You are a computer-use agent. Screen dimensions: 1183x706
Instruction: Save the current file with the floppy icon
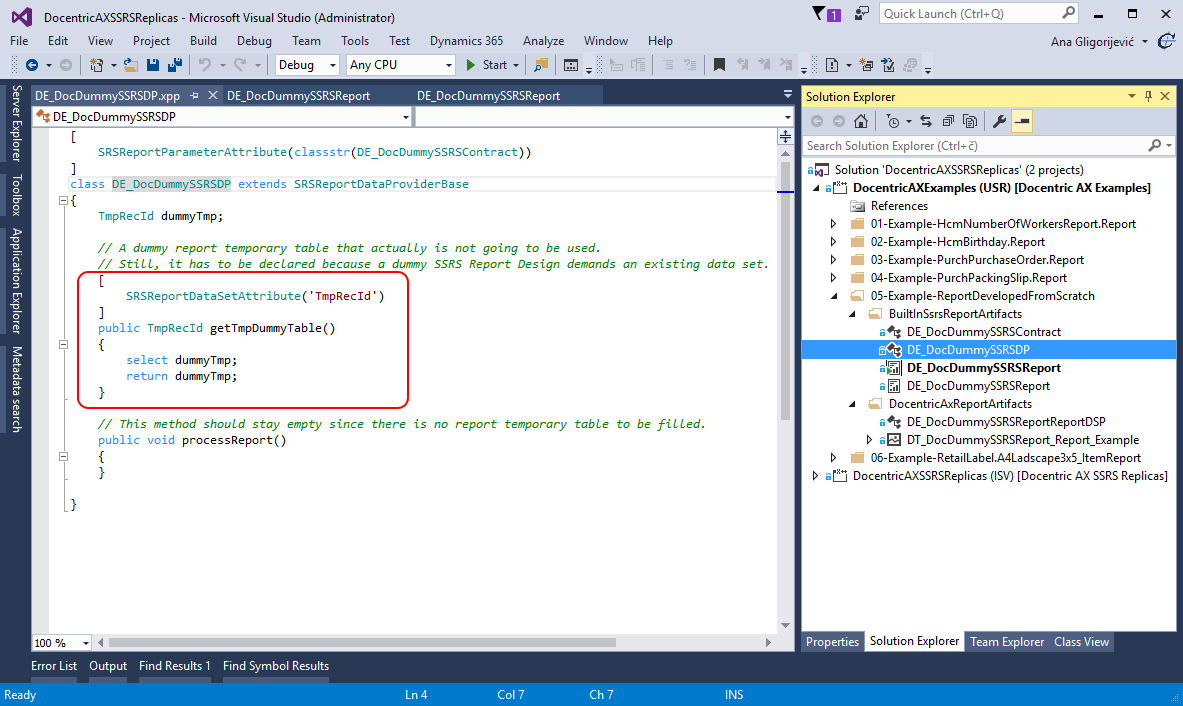(x=152, y=65)
